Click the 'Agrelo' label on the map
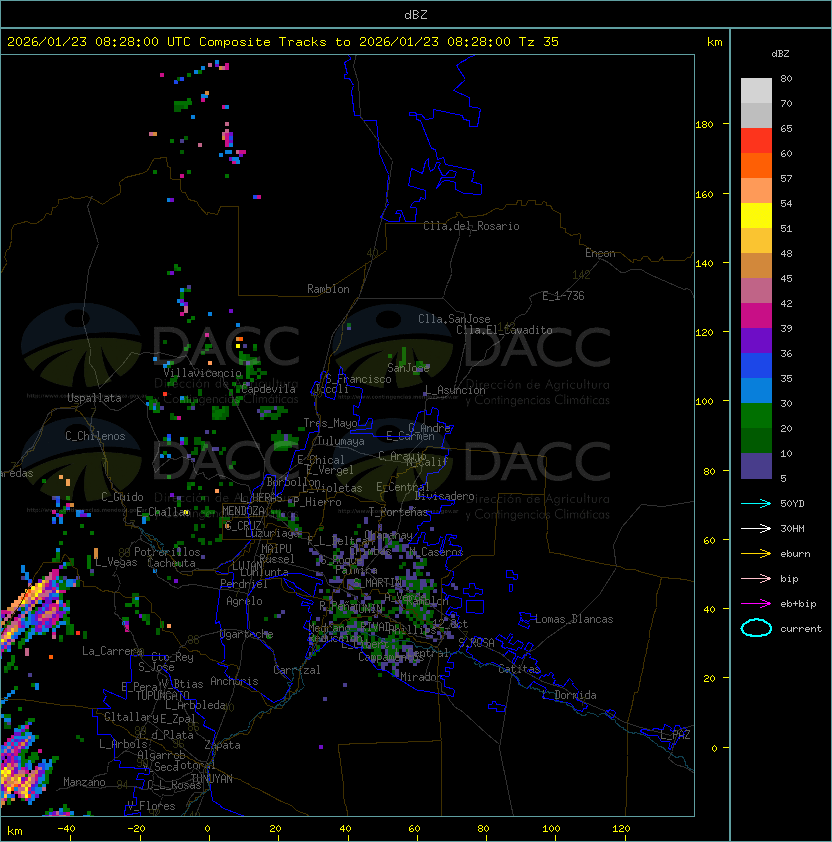This screenshot has width=832, height=842. coord(244,601)
